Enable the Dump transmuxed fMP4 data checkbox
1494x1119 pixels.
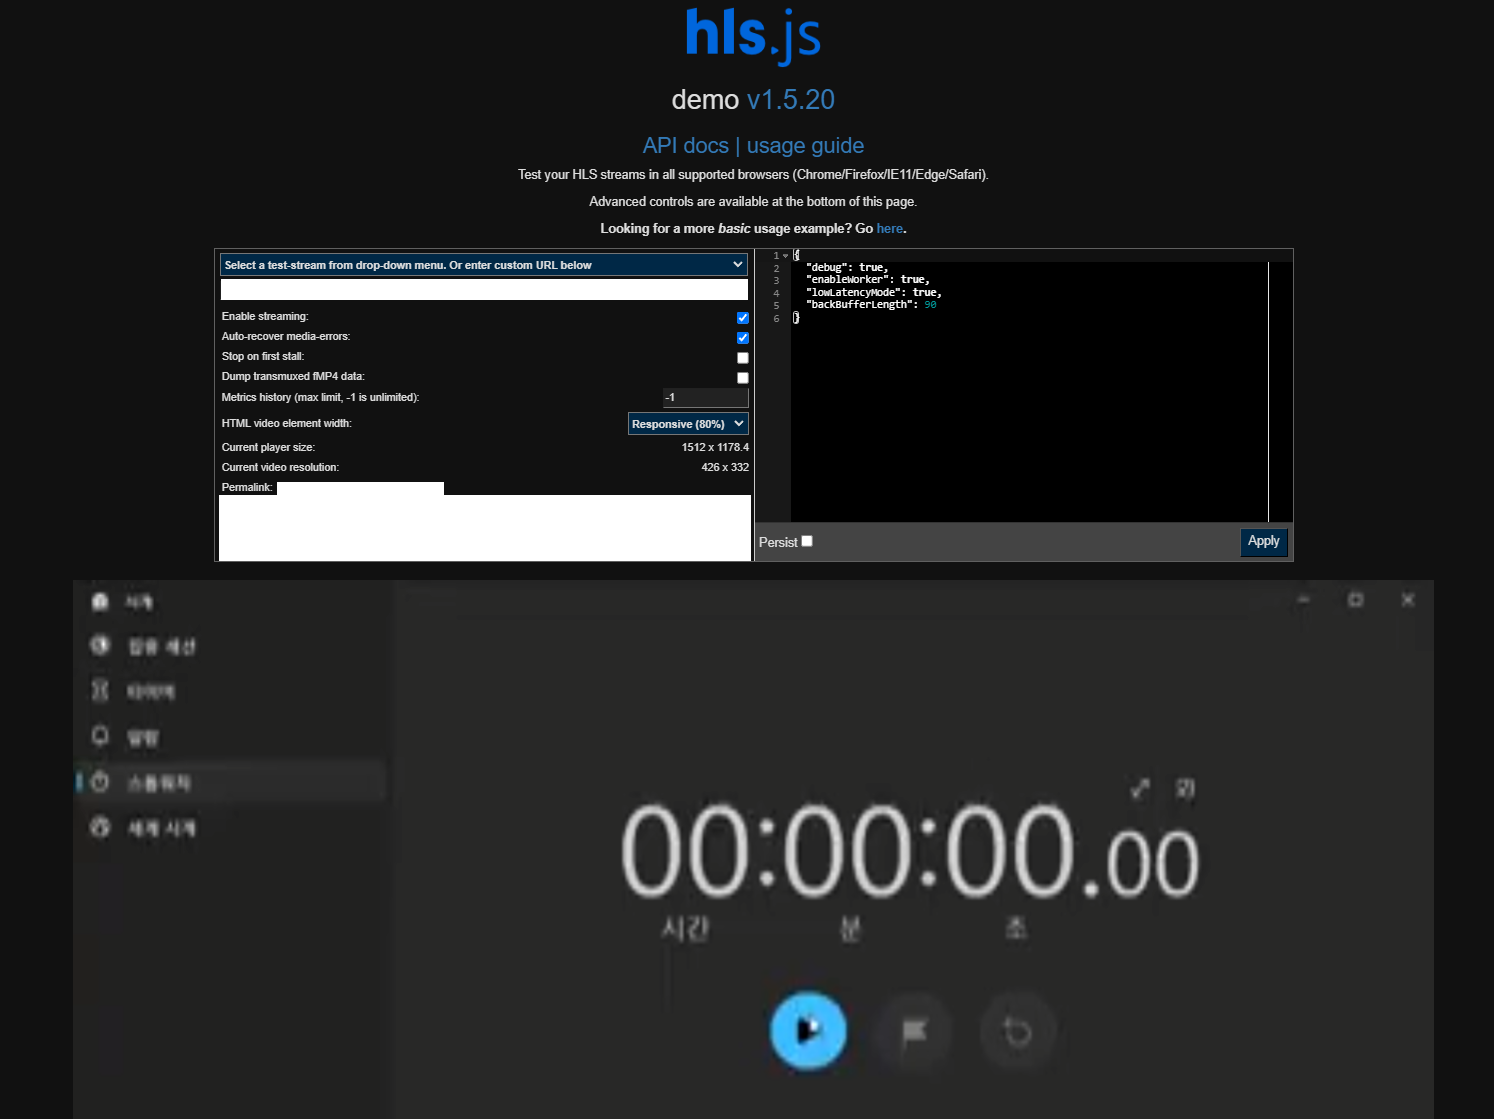[743, 378]
